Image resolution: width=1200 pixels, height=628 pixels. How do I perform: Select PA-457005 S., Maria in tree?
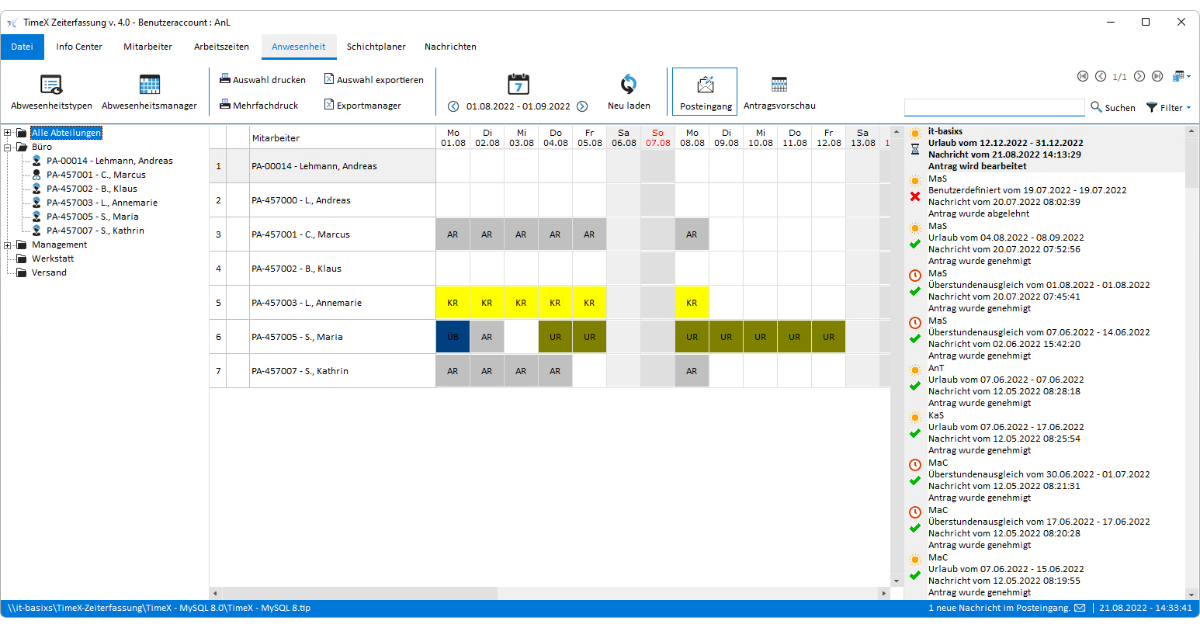(92, 216)
